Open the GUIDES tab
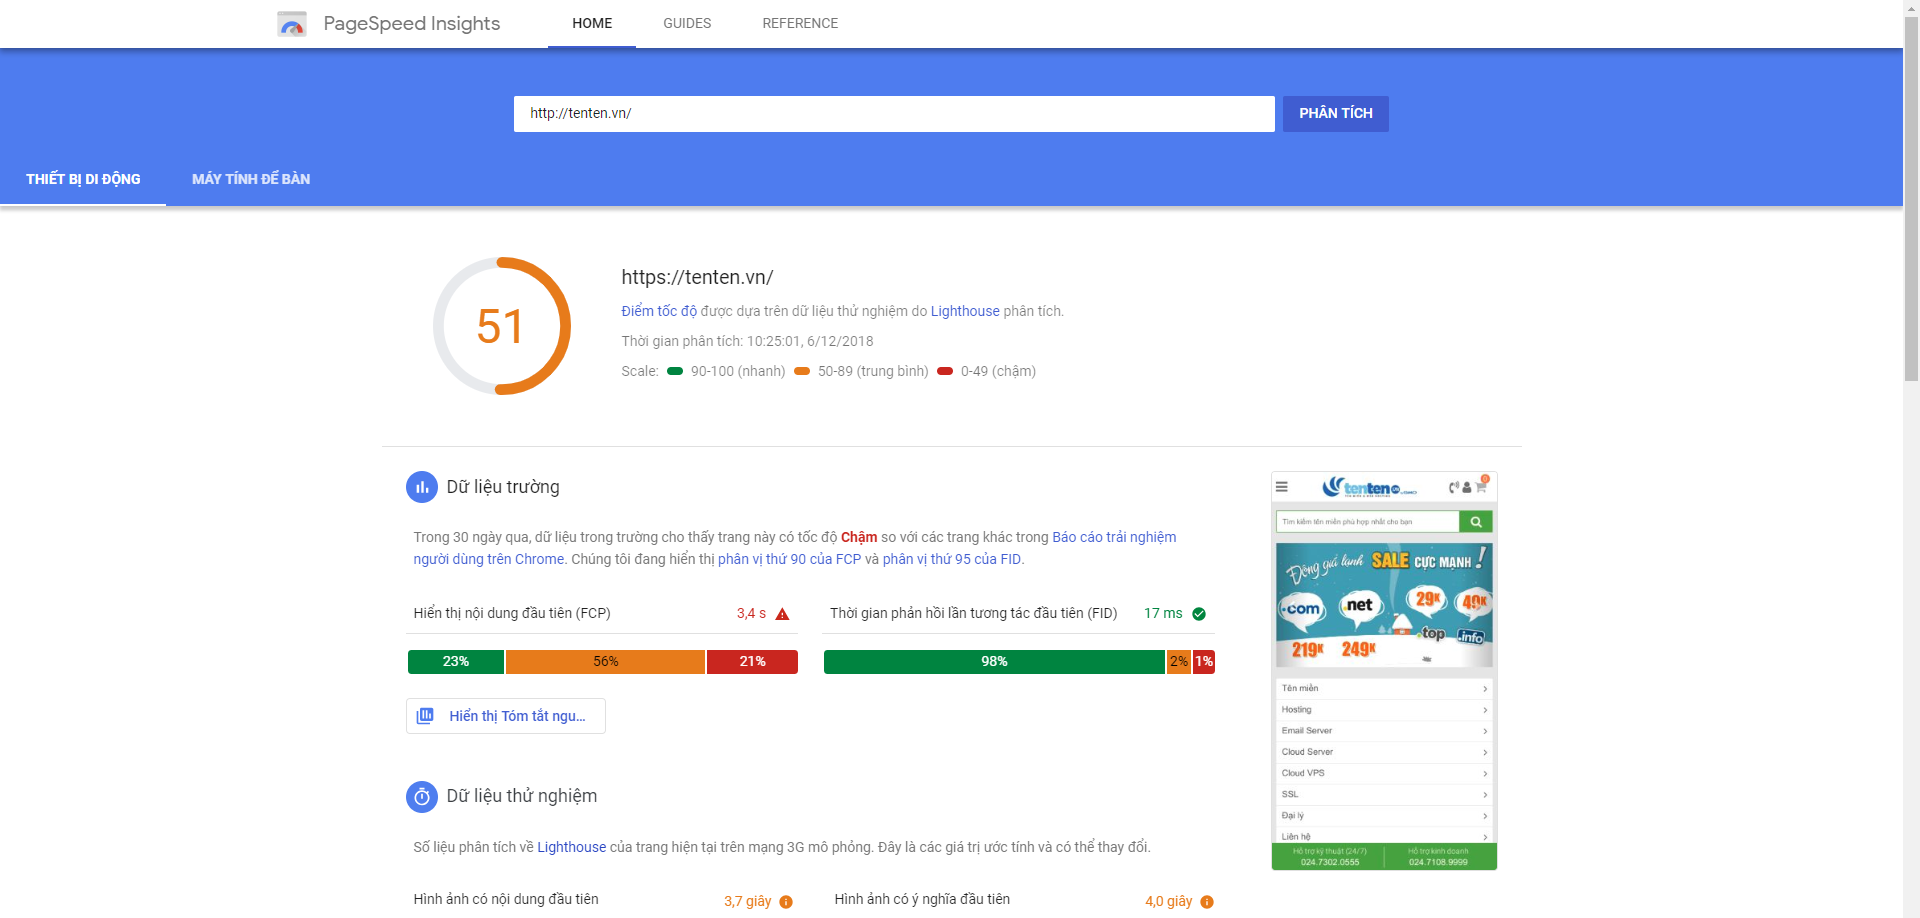Image resolution: width=1920 pixels, height=918 pixels. [687, 23]
